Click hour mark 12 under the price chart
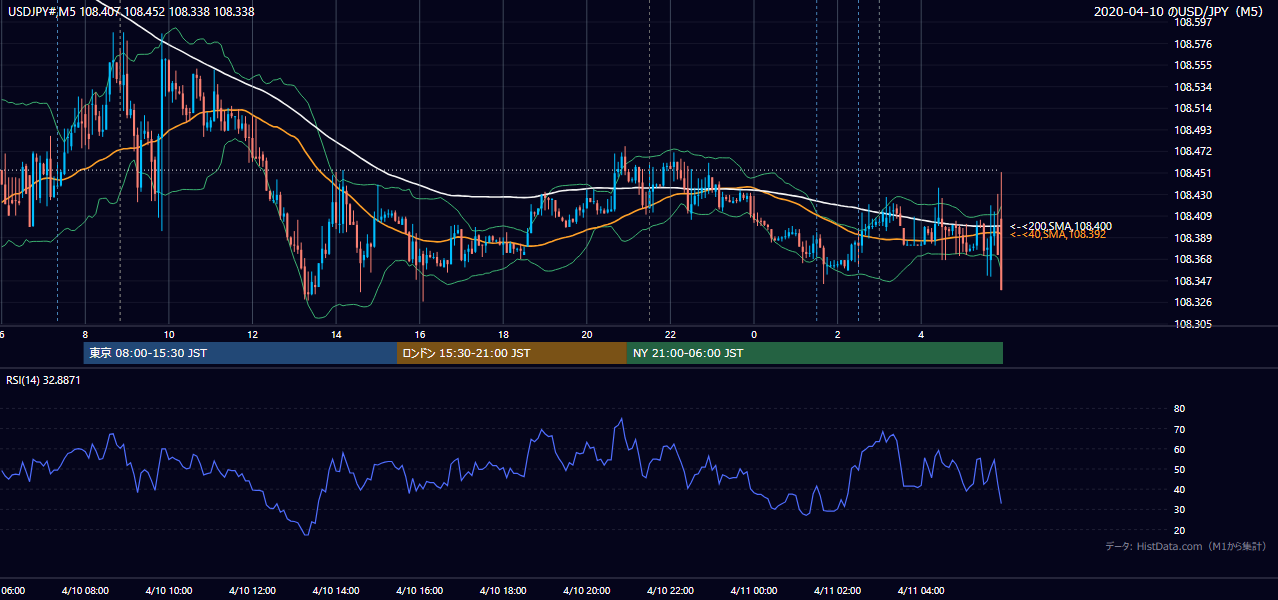The image size is (1278, 600). (252, 335)
